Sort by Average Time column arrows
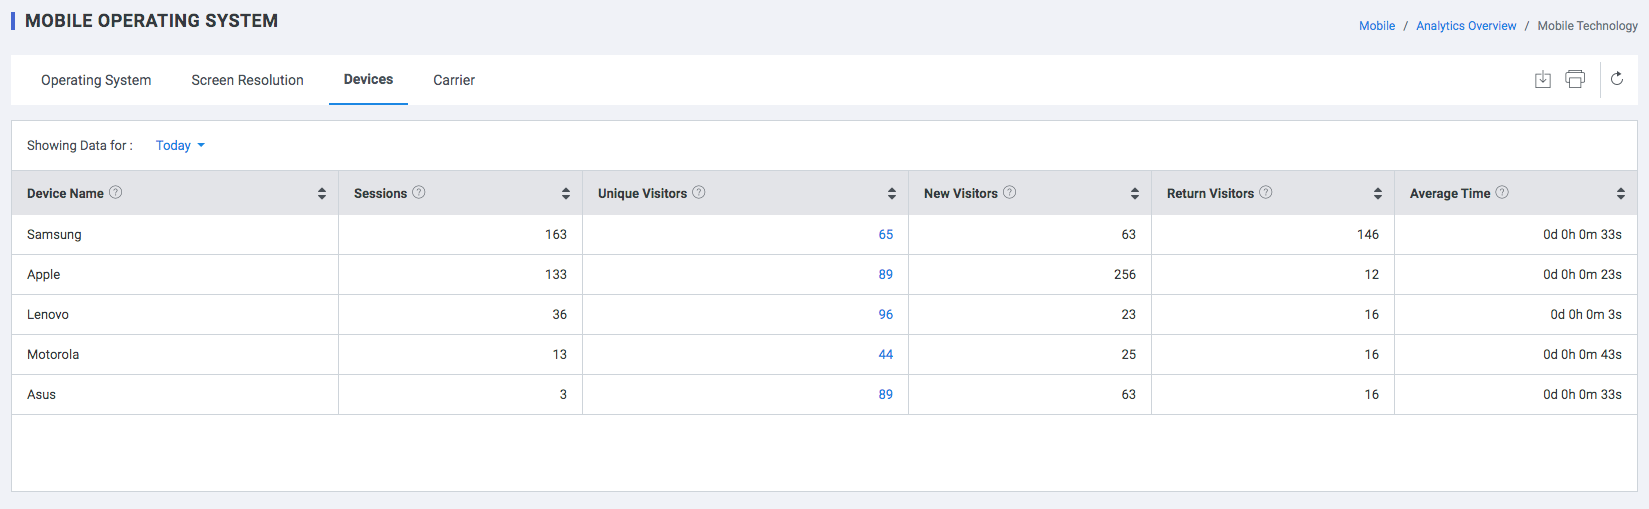 coord(1621,193)
